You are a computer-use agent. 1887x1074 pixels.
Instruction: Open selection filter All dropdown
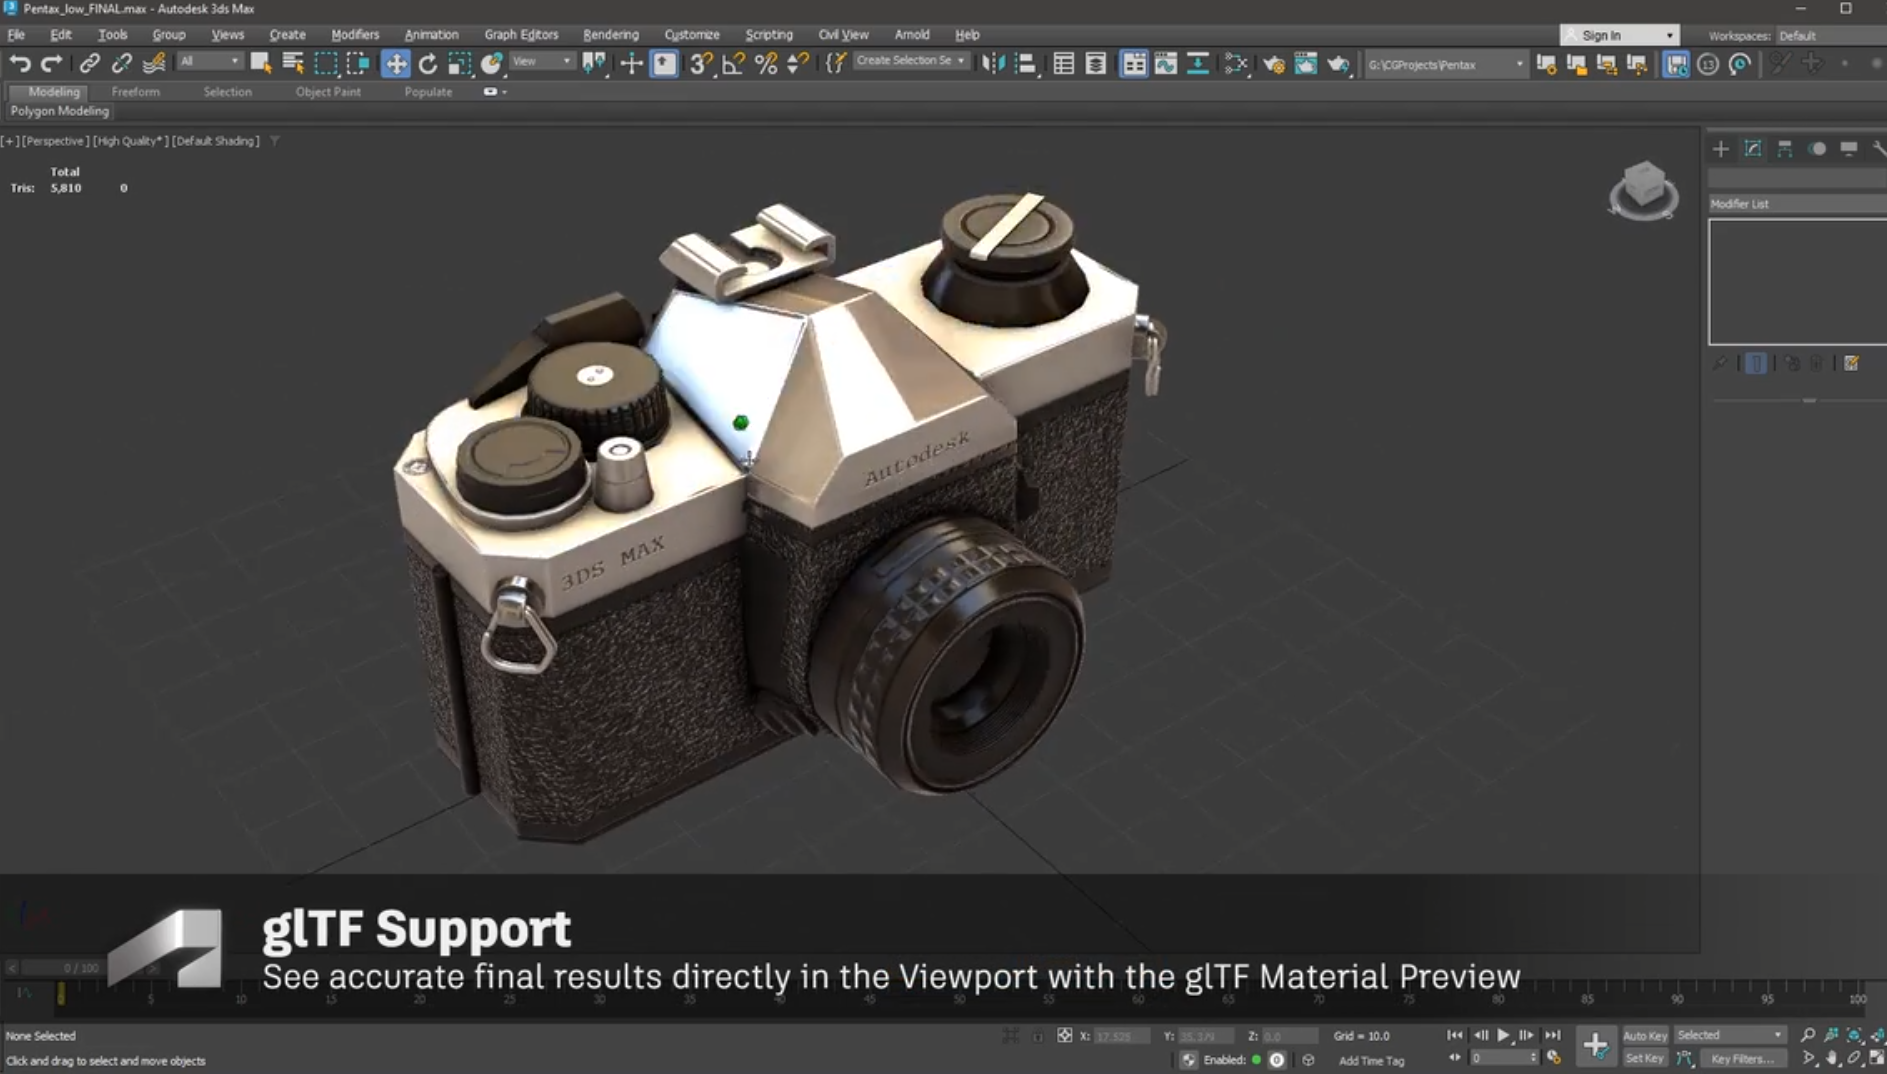(x=209, y=62)
